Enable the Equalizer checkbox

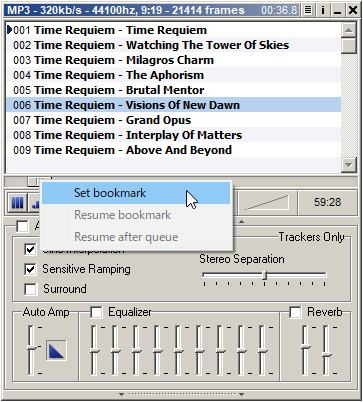96,312
